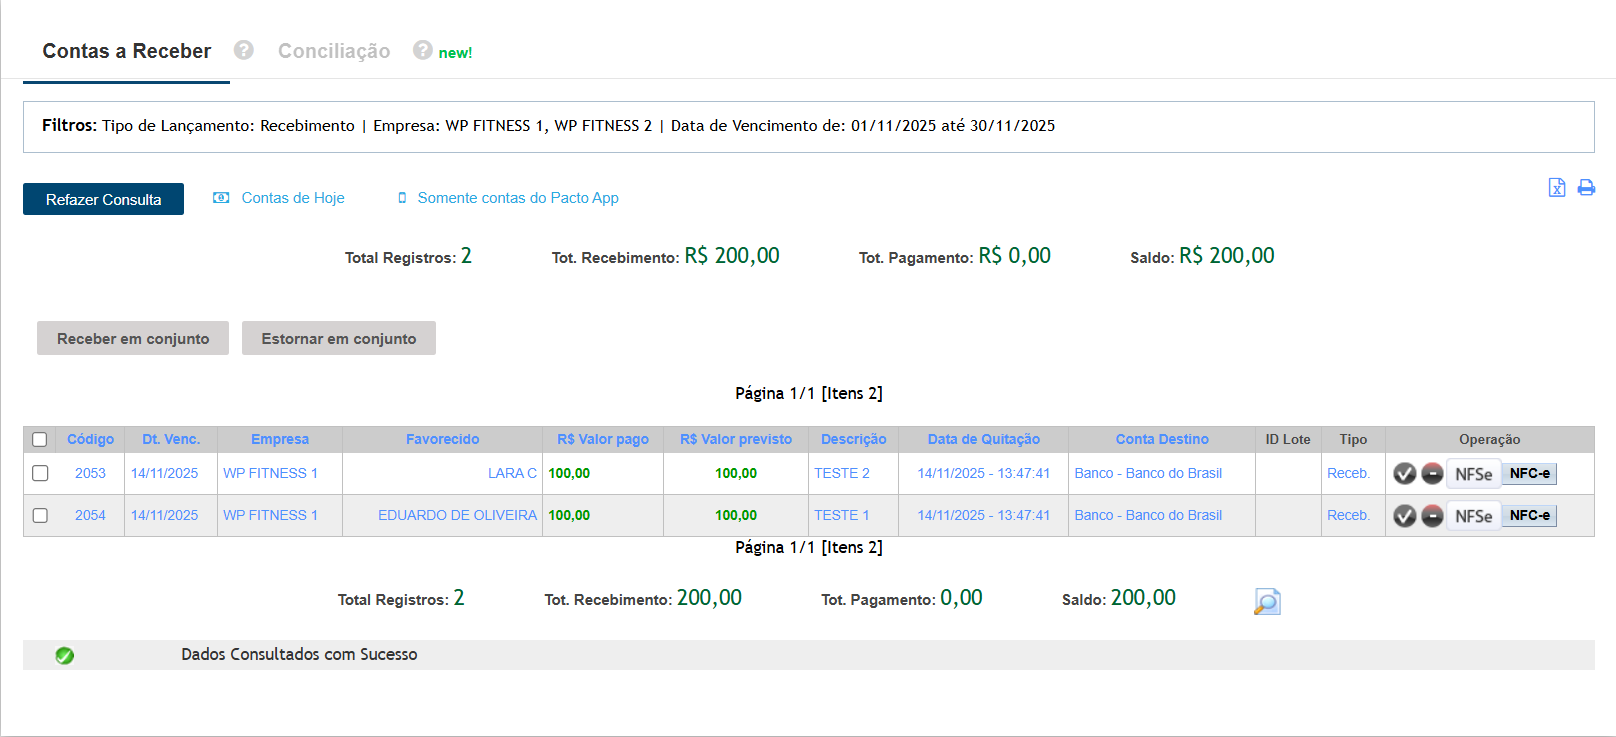Click the help icon beside Conciliação
This screenshot has width=1616, height=737.
coord(423,50)
